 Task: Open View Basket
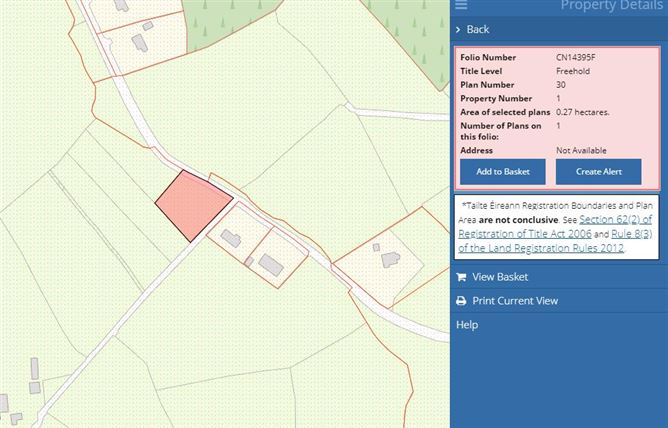[500, 277]
